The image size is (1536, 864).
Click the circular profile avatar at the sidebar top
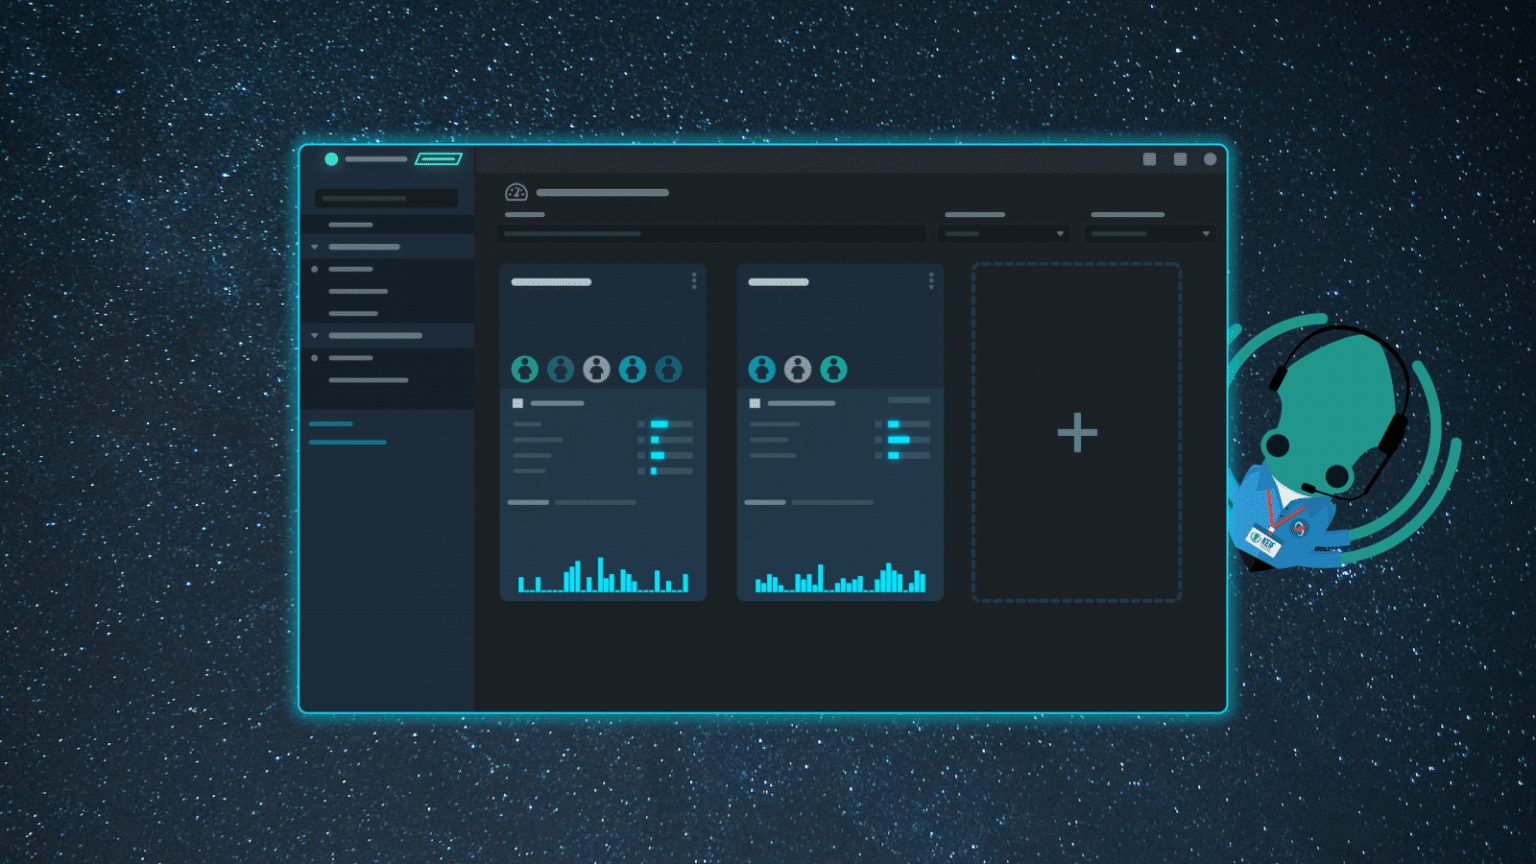pyautogui.click(x=331, y=157)
